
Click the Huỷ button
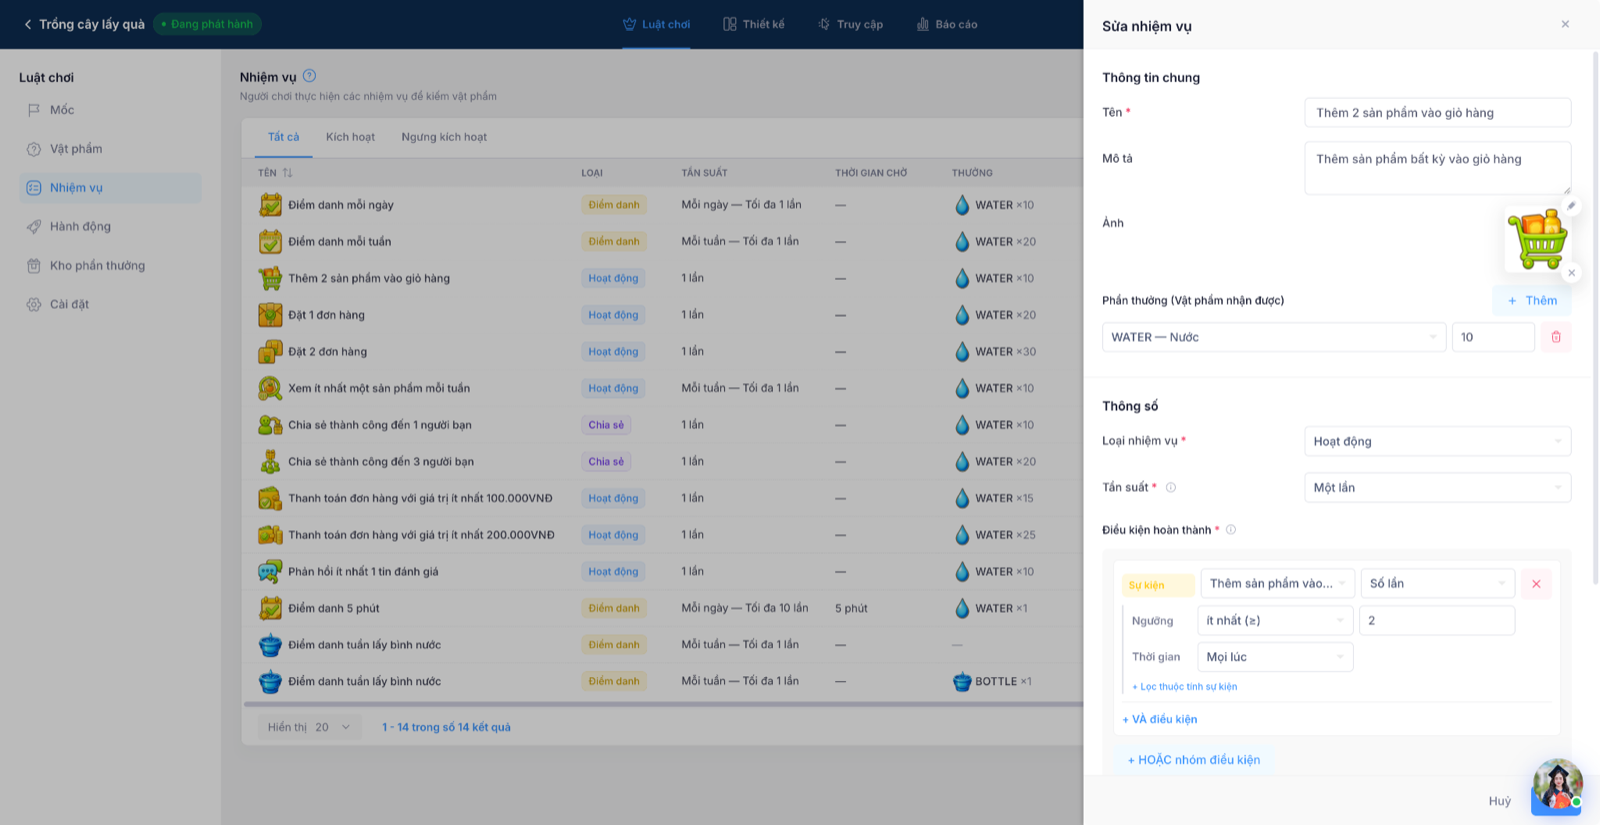click(1499, 801)
